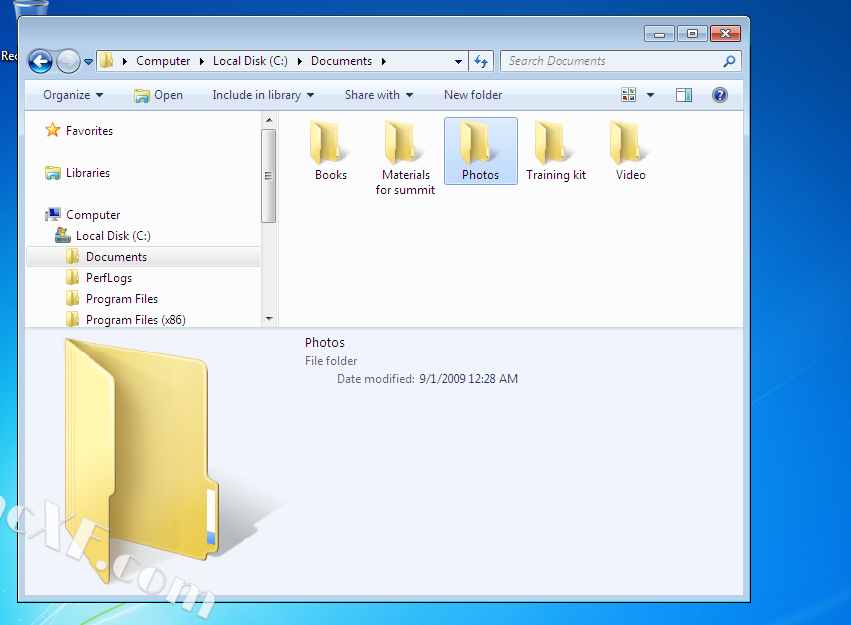
Task: Click the Local Disk drive icon
Action: point(63,235)
